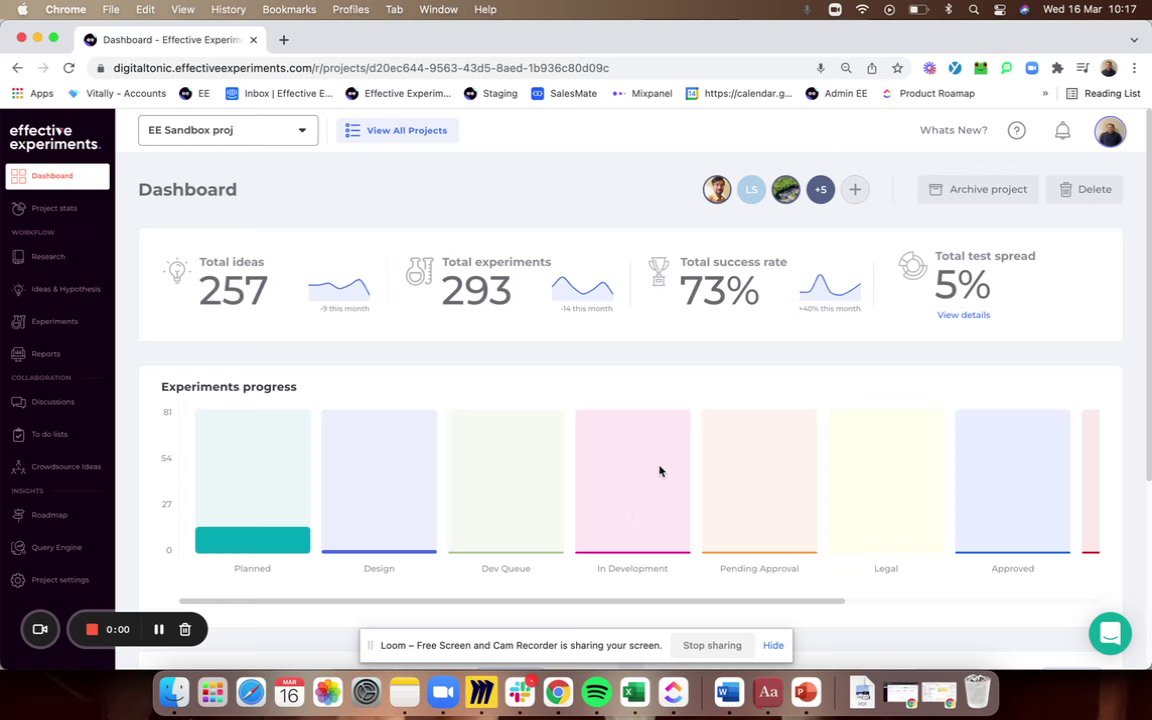
Task: Open the Mixpanel bookmark
Action: click(642, 94)
